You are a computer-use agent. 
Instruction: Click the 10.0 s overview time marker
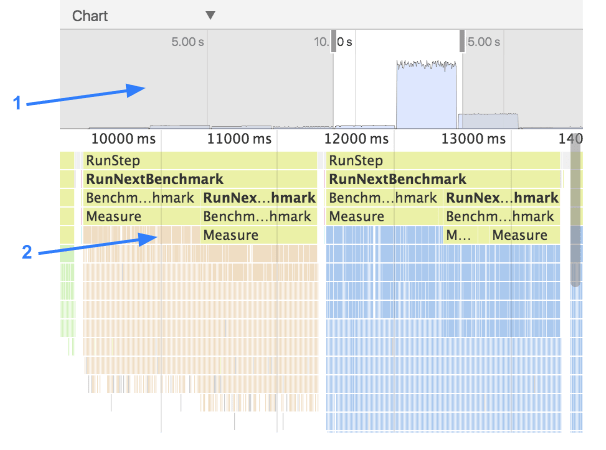[322, 42]
